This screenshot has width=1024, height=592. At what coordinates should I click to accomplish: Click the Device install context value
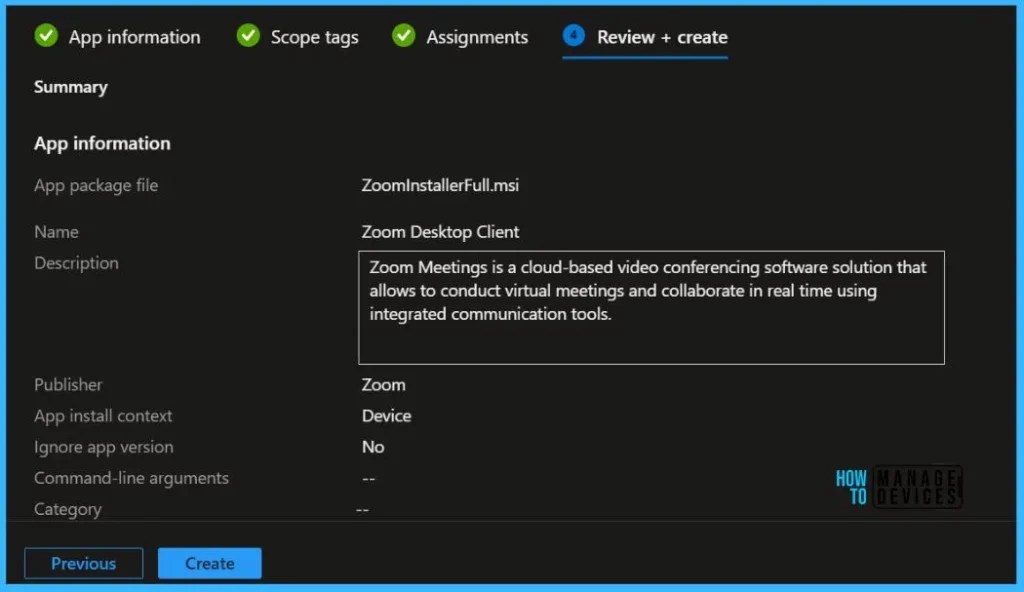click(x=386, y=416)
